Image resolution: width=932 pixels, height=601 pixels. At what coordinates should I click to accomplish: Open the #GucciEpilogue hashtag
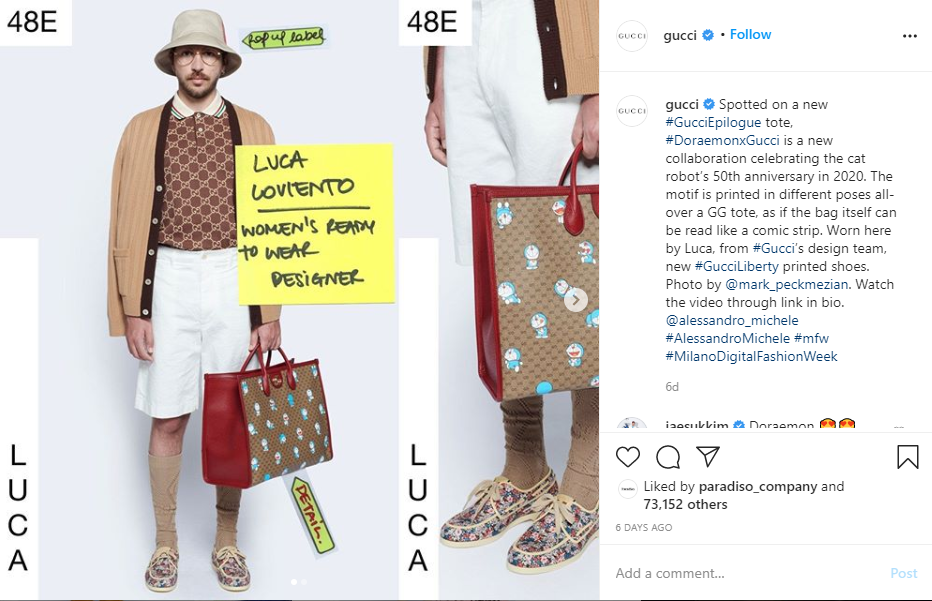click(x=713, y=122)
